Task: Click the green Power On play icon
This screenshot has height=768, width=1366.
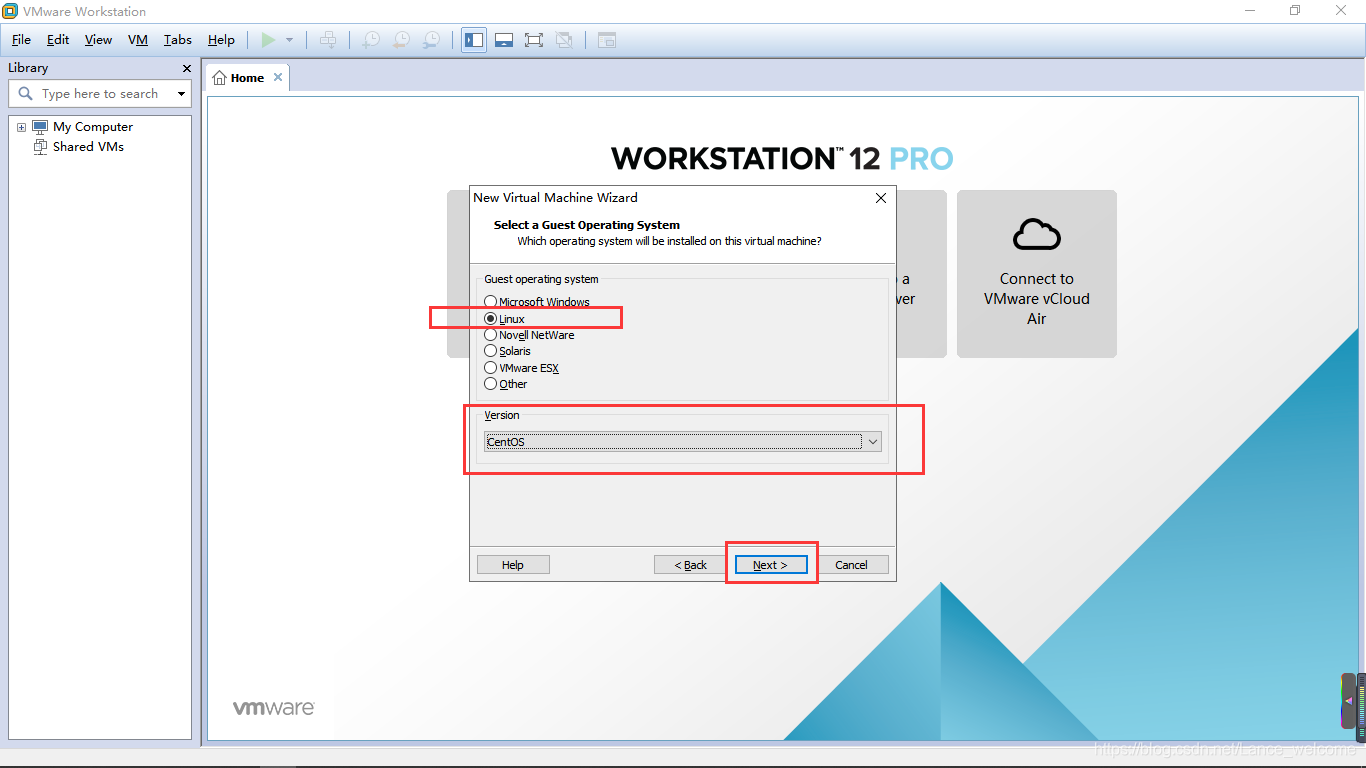Action: (268, 40)
